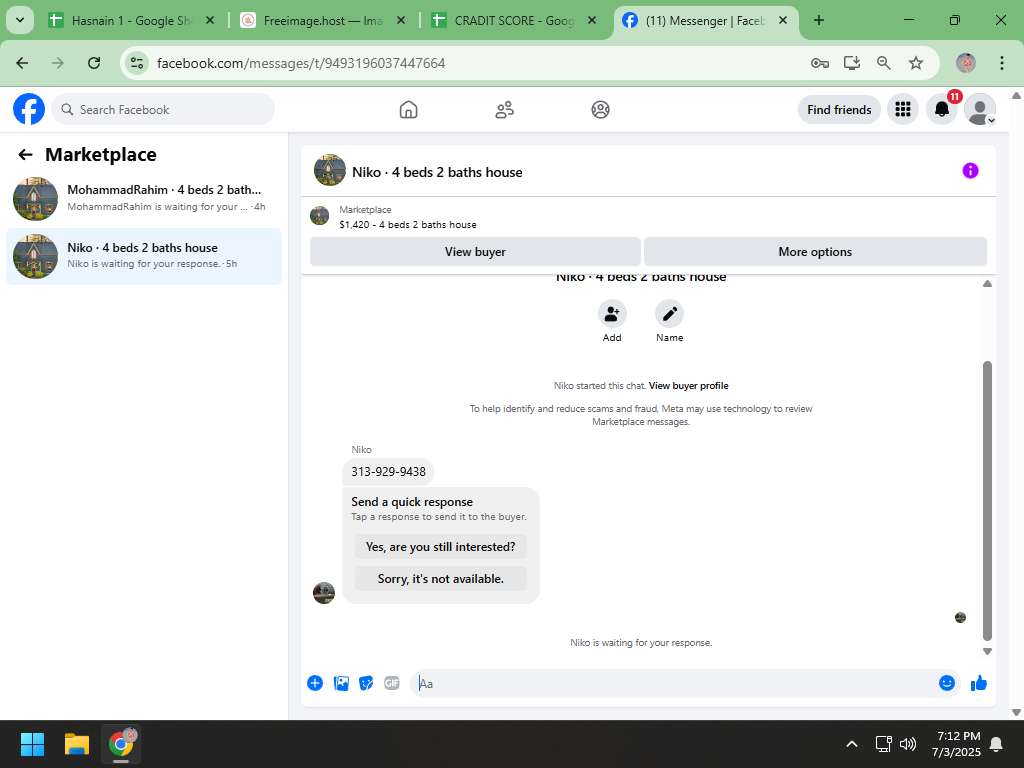Send 'Sorry, it's not available.' quick response
Screen dimensions: 1024x768
(441, 579)
